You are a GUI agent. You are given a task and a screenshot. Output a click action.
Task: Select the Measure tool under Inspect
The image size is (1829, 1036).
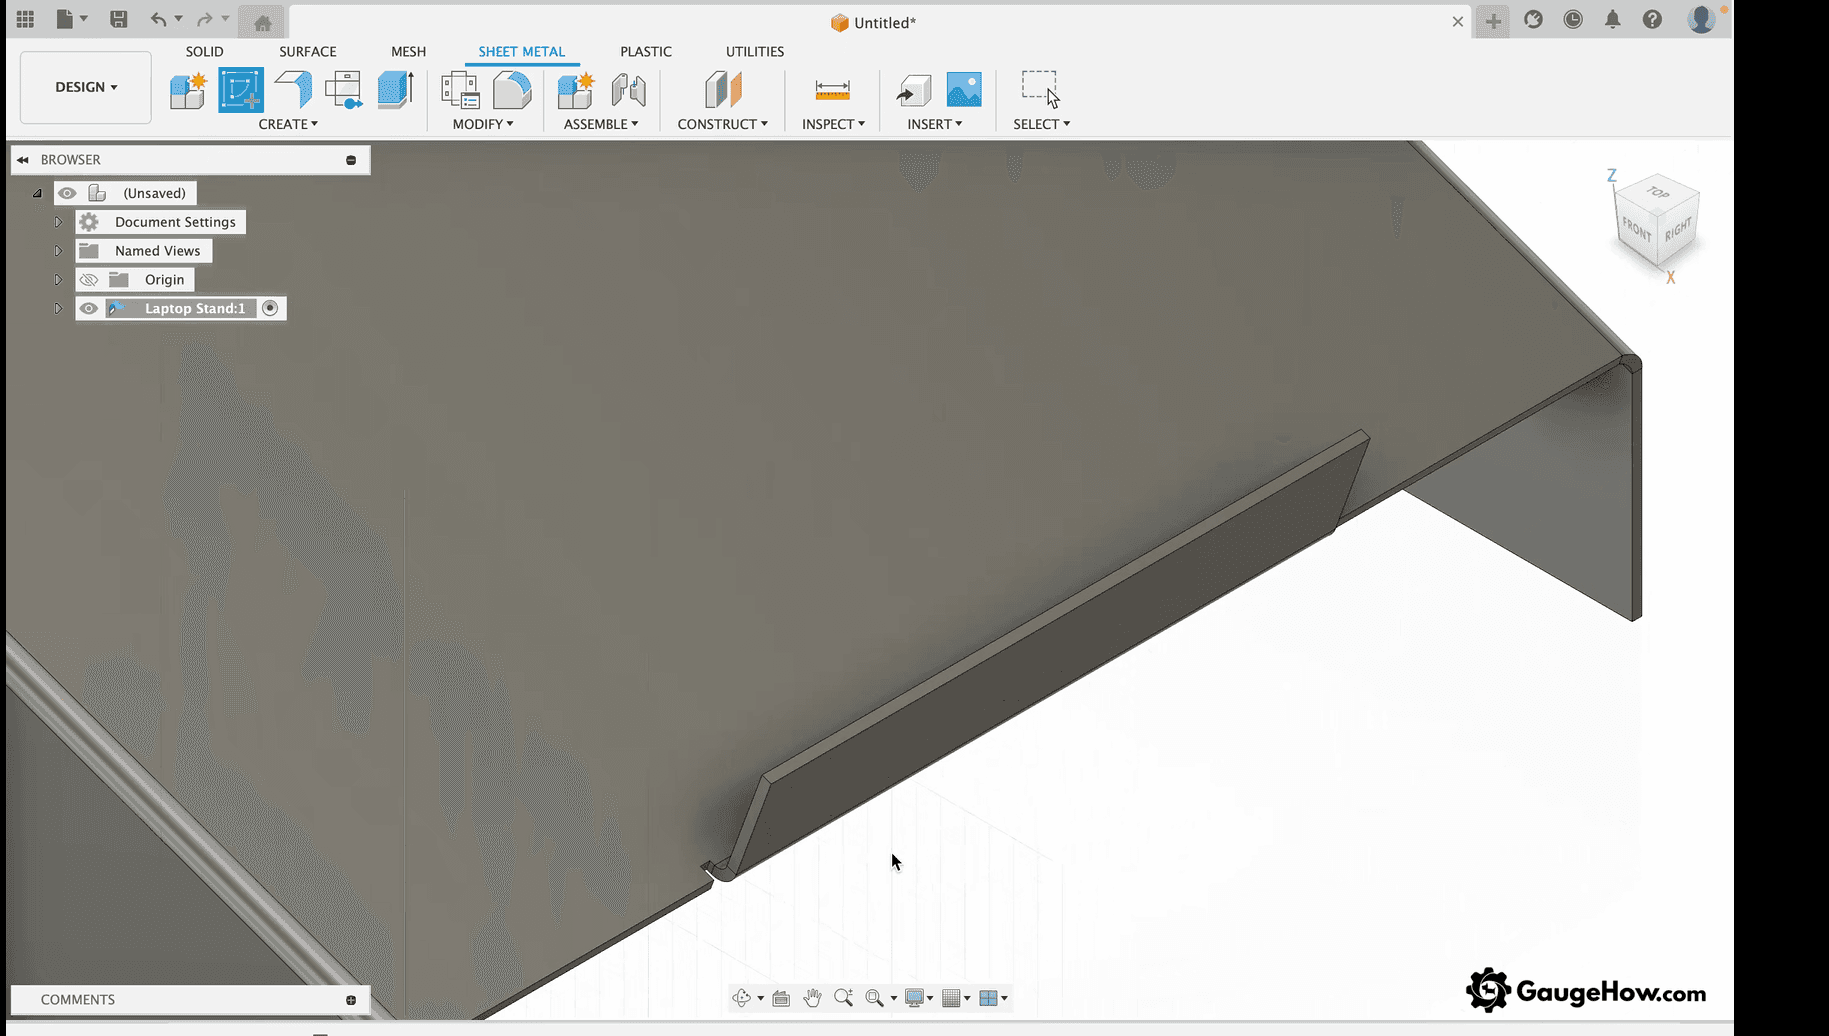pyautogui.click(x=833, y=89)
